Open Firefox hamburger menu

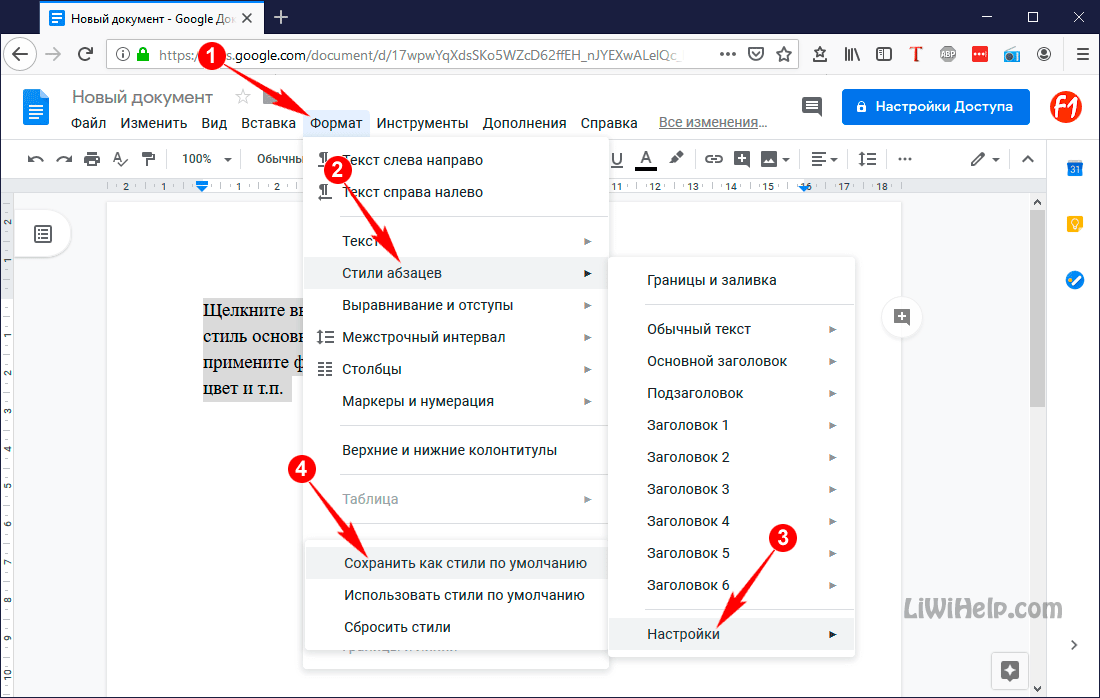point(1082,54)
